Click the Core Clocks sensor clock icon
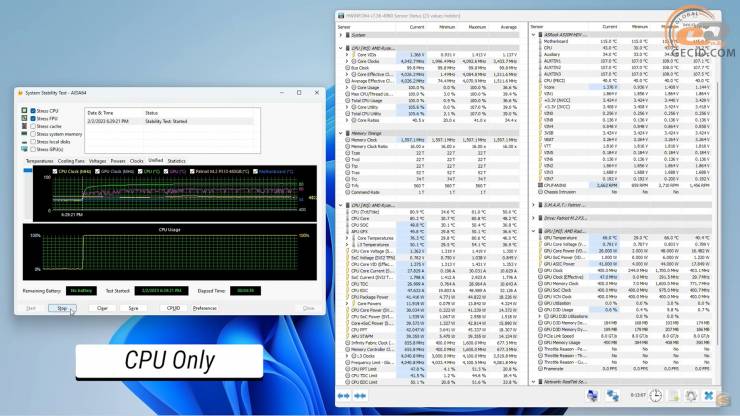740x416 pixels. click(354, 61)
